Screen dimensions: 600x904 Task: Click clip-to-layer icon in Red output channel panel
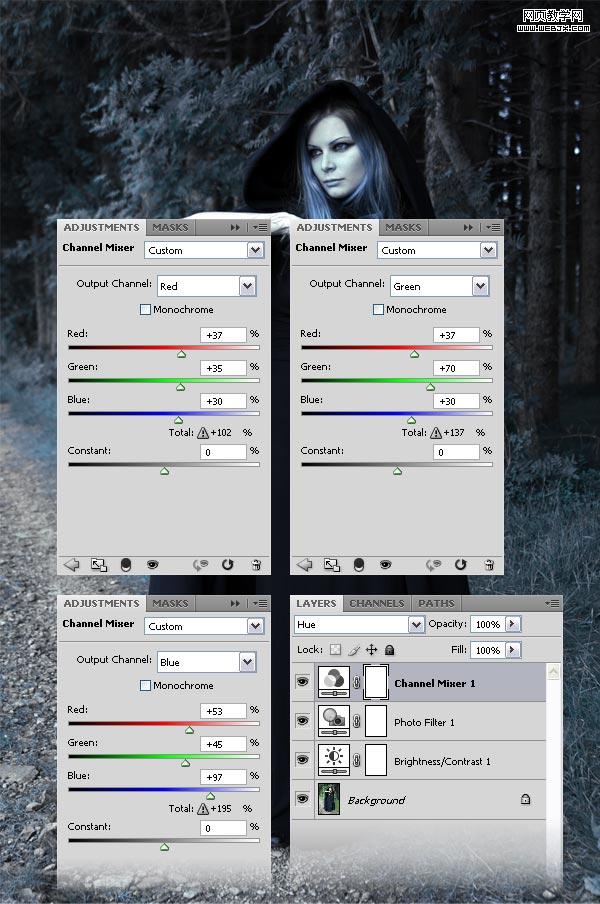125,565
